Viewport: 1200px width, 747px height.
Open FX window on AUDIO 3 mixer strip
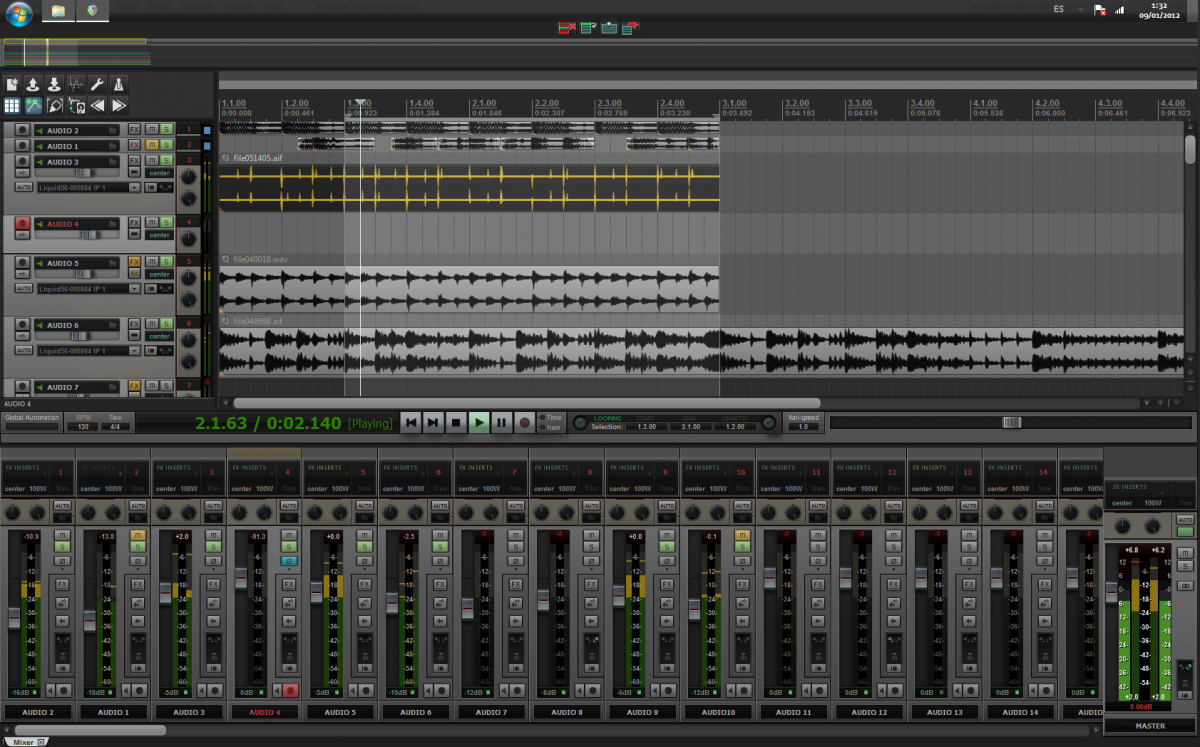(212, 584)
